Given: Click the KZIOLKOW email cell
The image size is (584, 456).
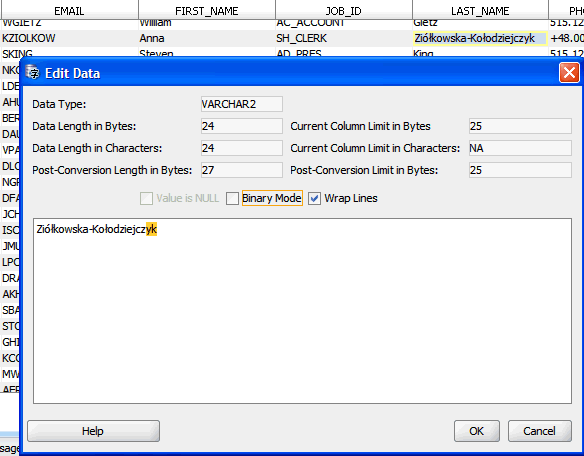Looking at the screenshot, I should click(x=69, y=38).
